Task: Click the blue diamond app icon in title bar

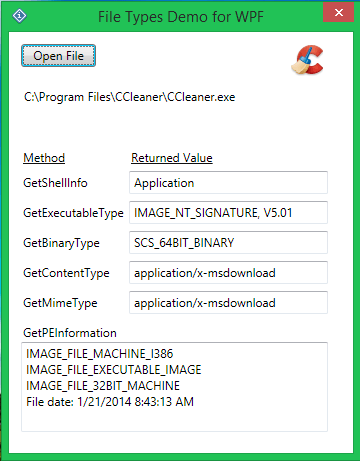Action: 20,15
